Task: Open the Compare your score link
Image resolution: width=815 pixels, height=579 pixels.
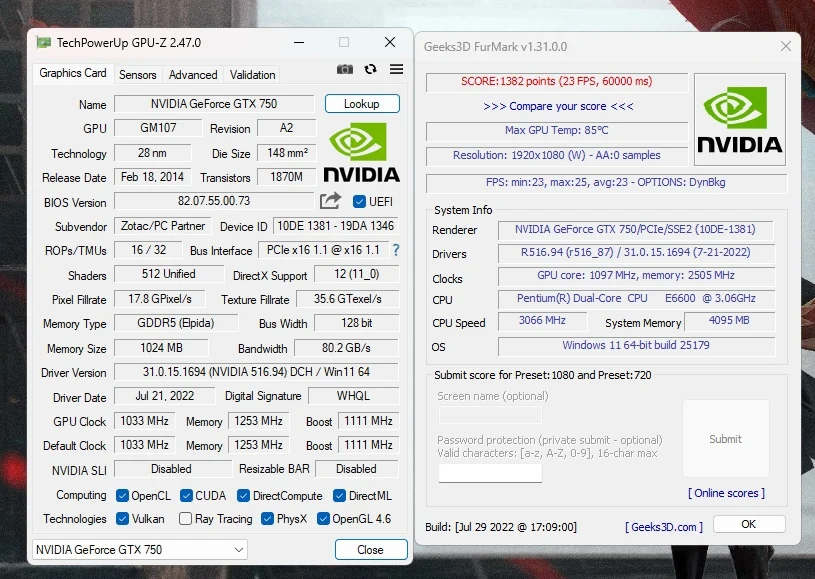Action: click(558, 106)
